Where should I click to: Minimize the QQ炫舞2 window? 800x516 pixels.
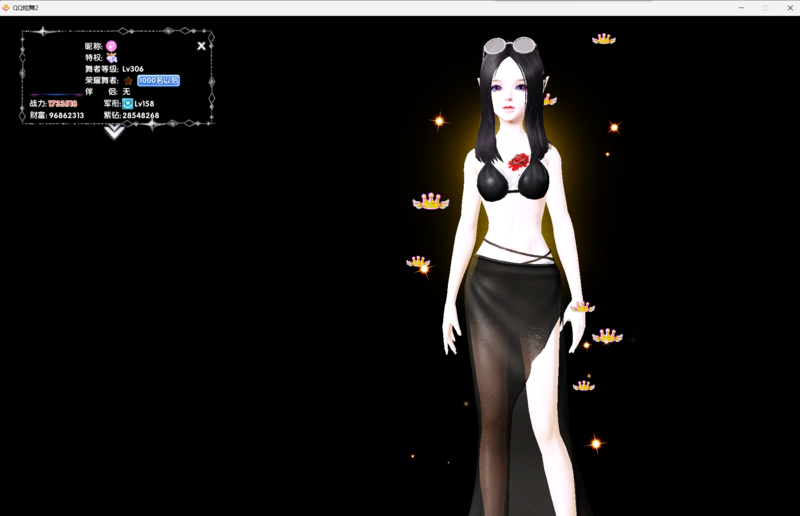[x=741, y=8]
